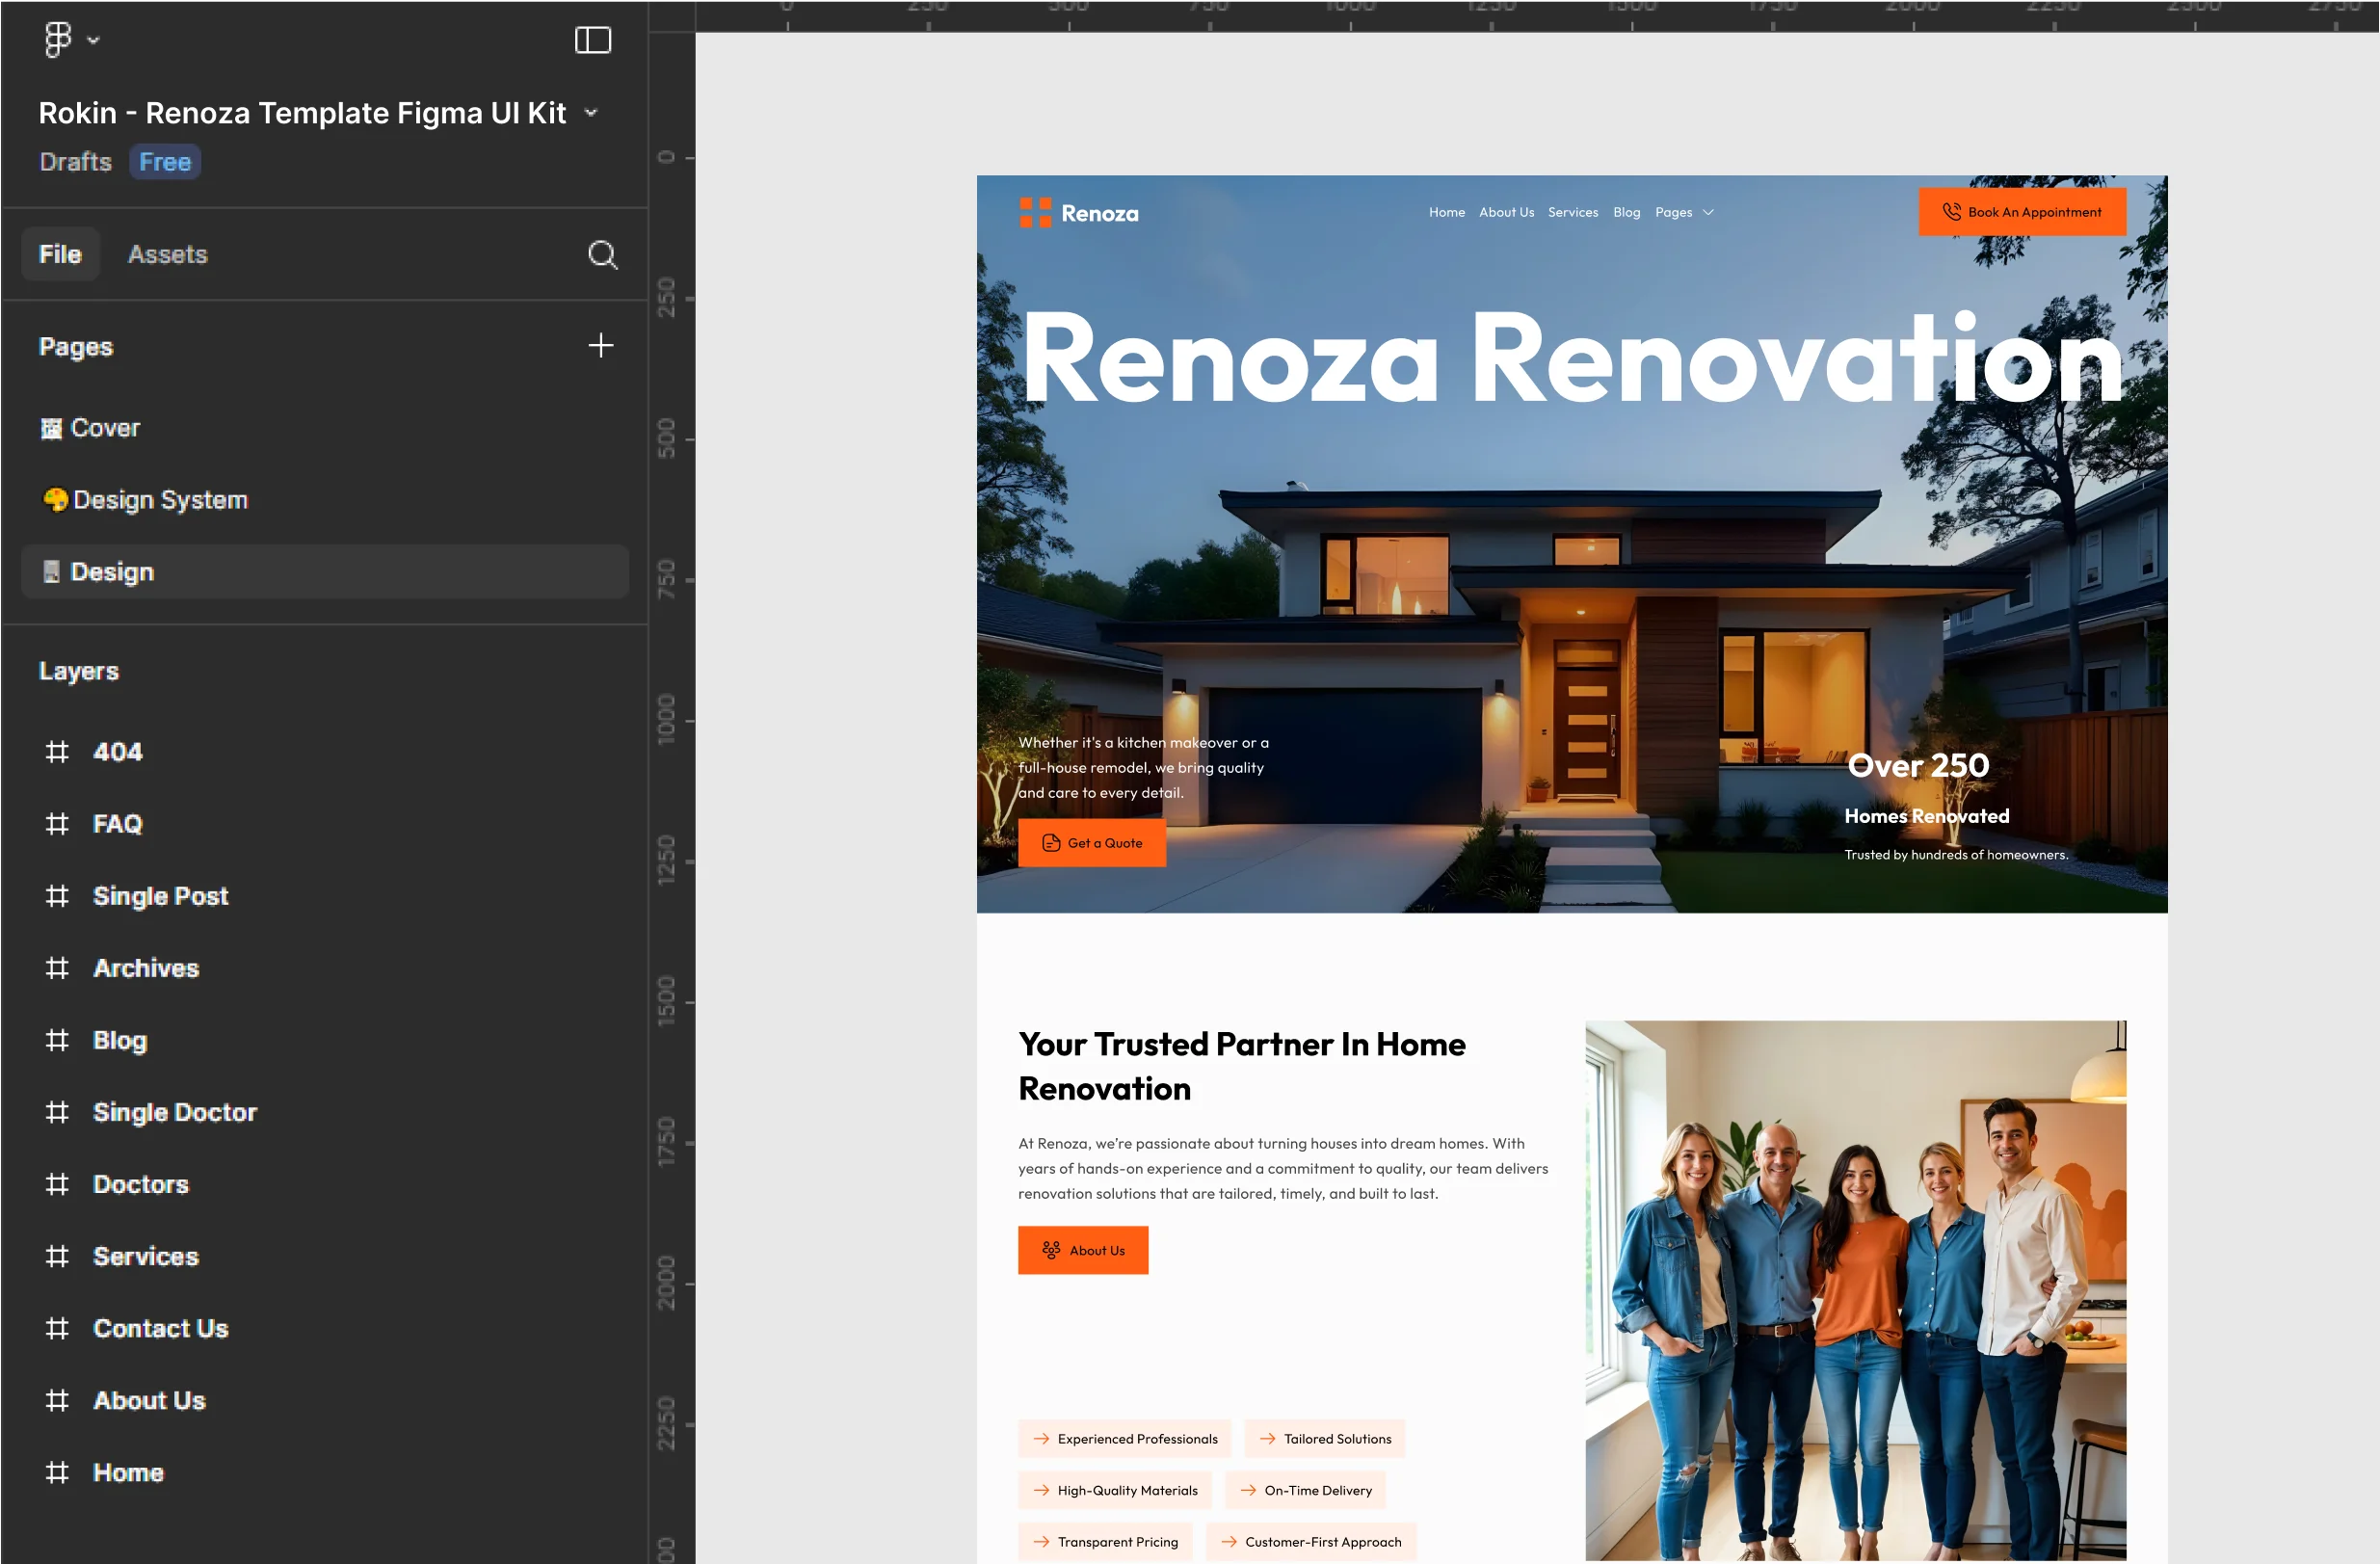The image size is (2380, 1564).
Task: Click the Renoza orange squares logo
Action: click(x=1035, y=212)
